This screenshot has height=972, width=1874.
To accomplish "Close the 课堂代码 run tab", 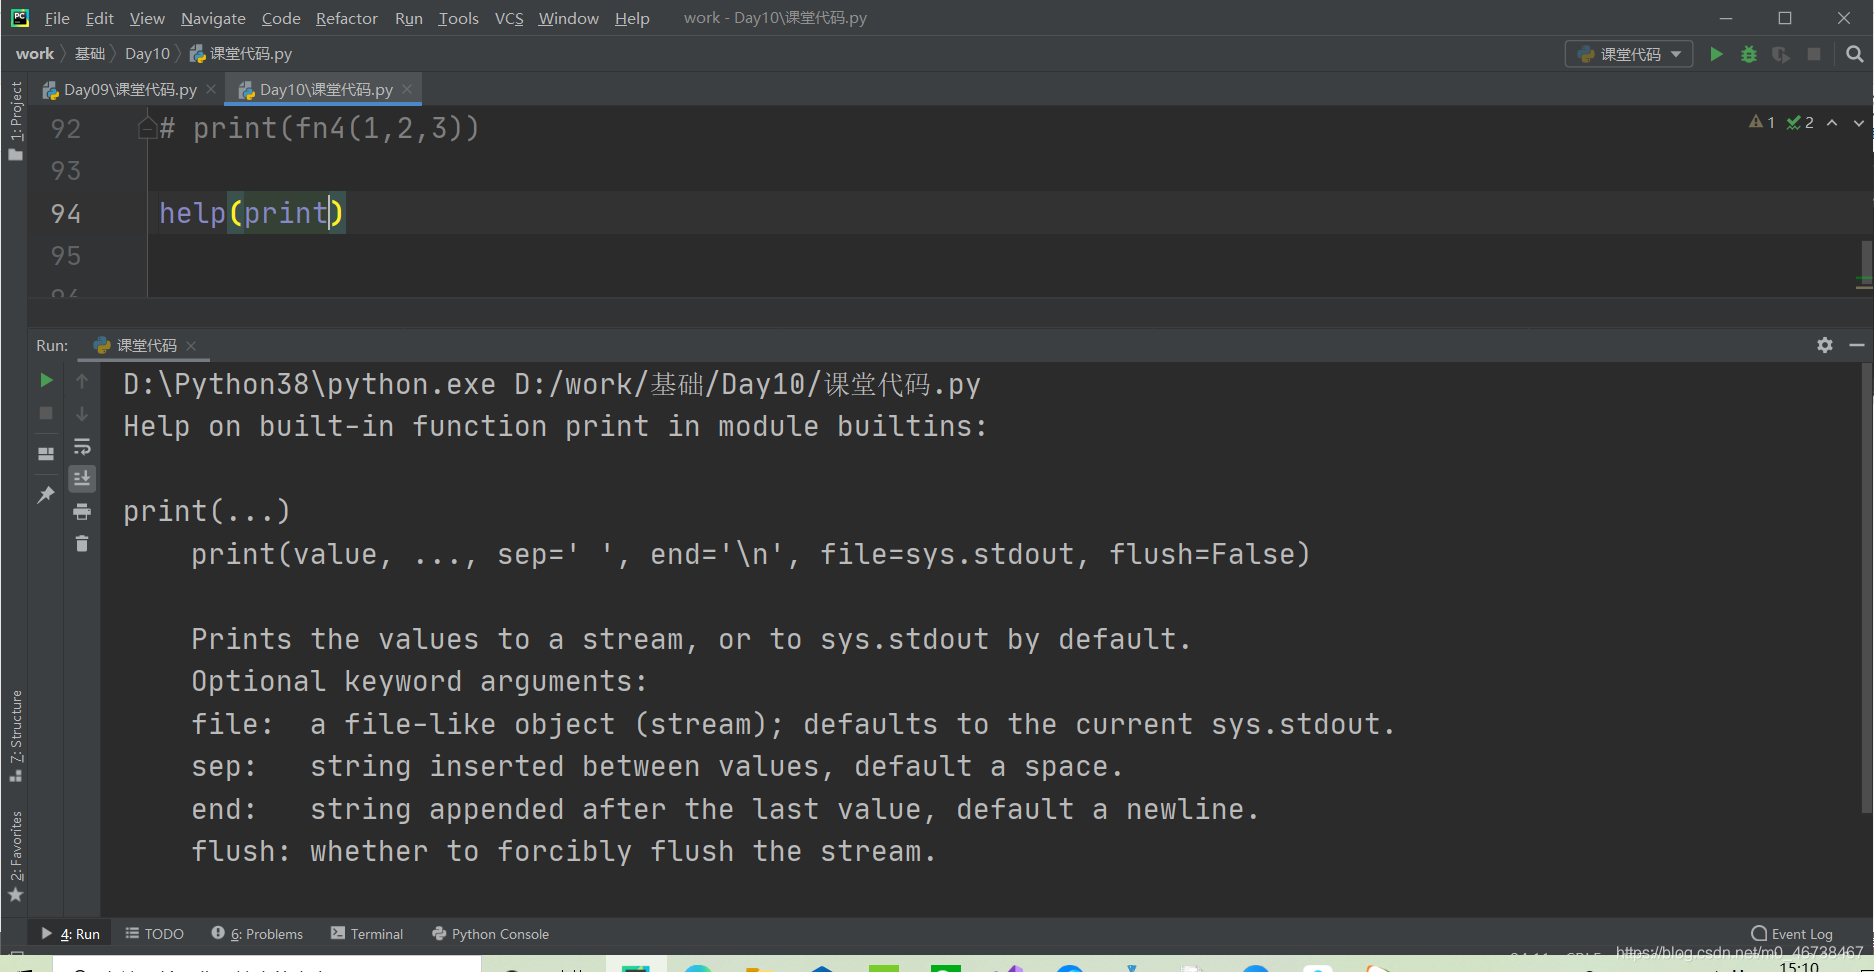I will click(191, 346).
